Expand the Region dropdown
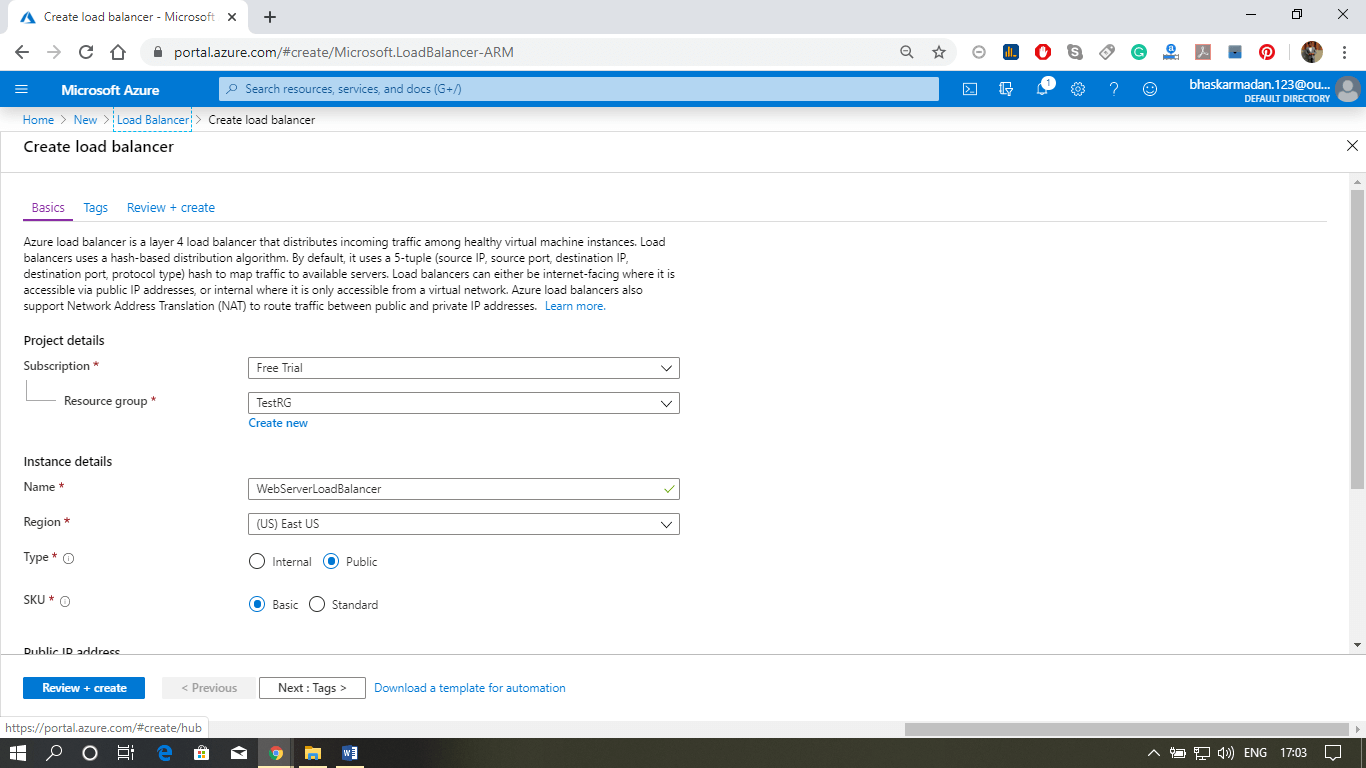 (x=464, y=524)
